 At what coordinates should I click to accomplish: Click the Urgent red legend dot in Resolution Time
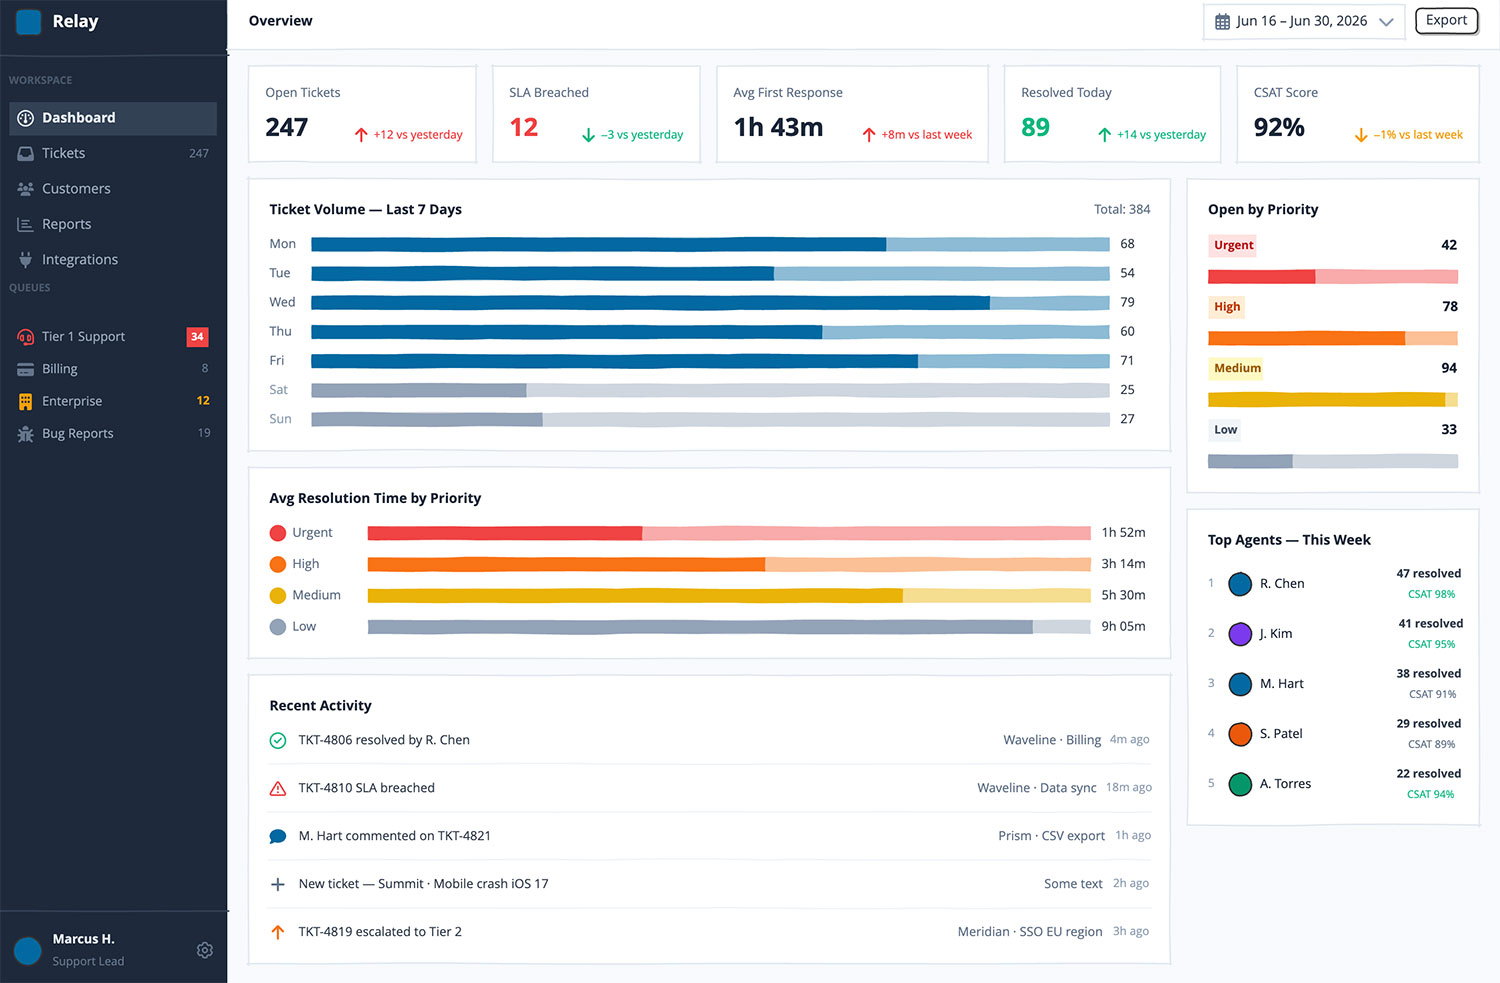tap(278, 534)
